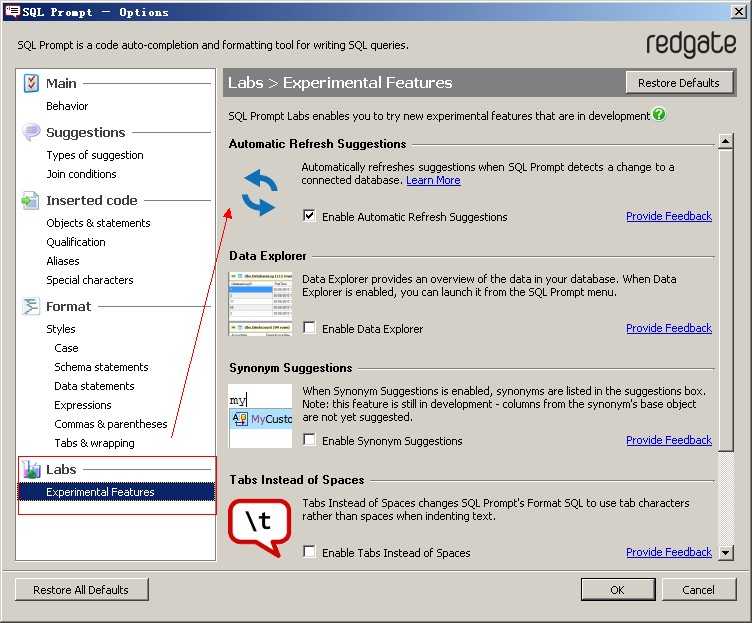Provide Feedback for Synonym Suggestions
This screenshot has width=752, height=623.
[x=669, y=440]
